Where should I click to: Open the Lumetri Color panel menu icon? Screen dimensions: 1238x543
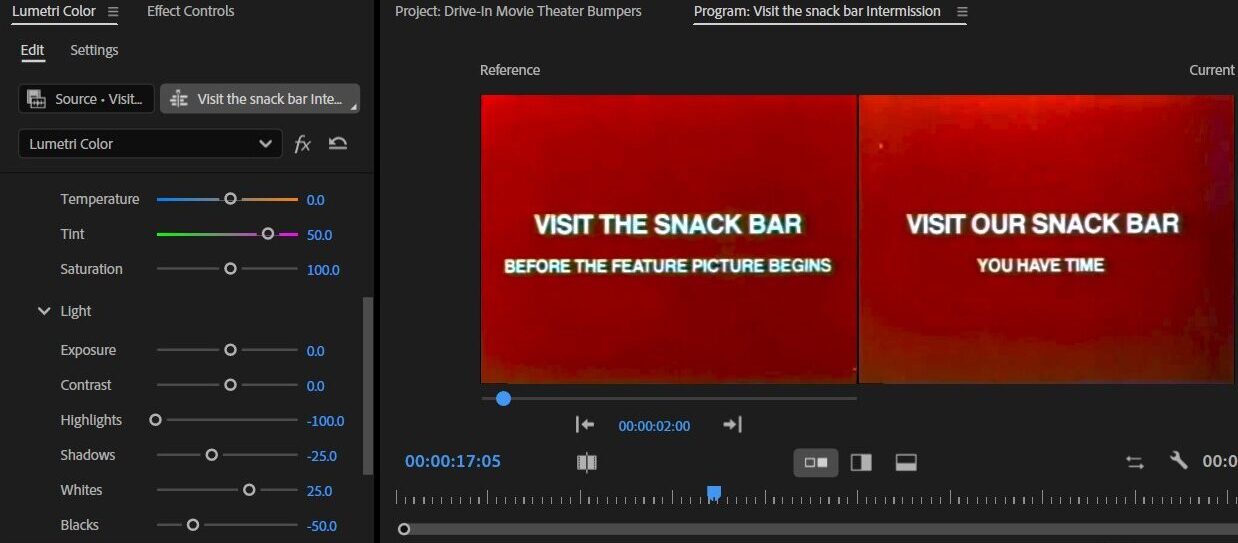coord(113,12)
